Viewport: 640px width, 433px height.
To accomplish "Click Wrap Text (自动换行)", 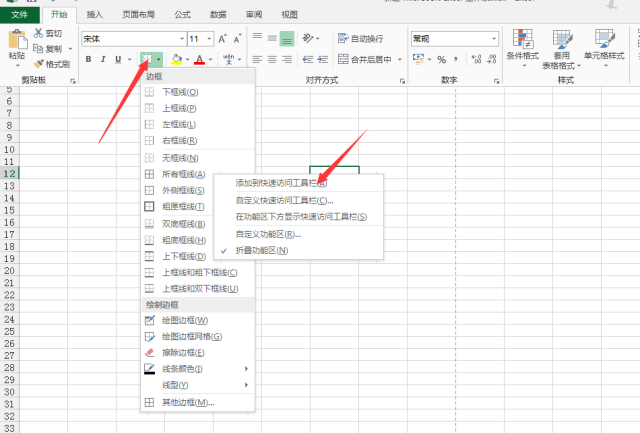I will [361, 39].
